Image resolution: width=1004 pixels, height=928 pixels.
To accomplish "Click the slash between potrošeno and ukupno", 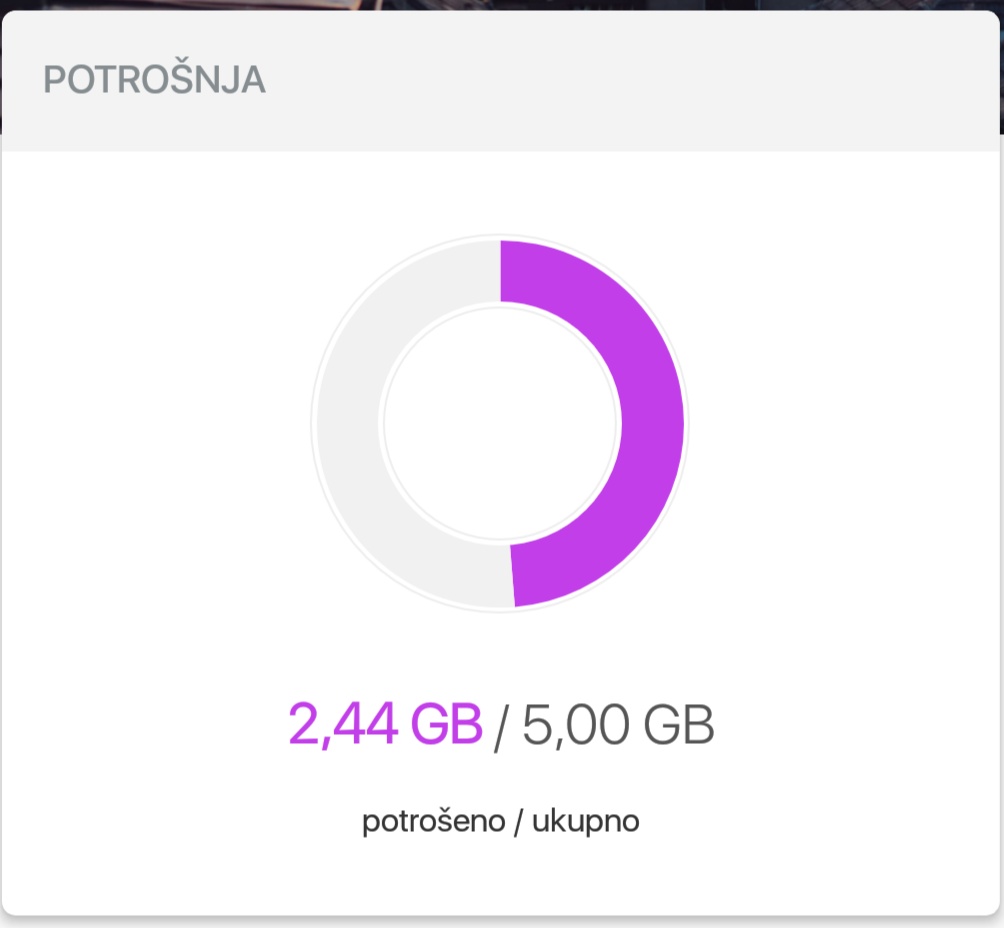I will click(x=519, y=822).
